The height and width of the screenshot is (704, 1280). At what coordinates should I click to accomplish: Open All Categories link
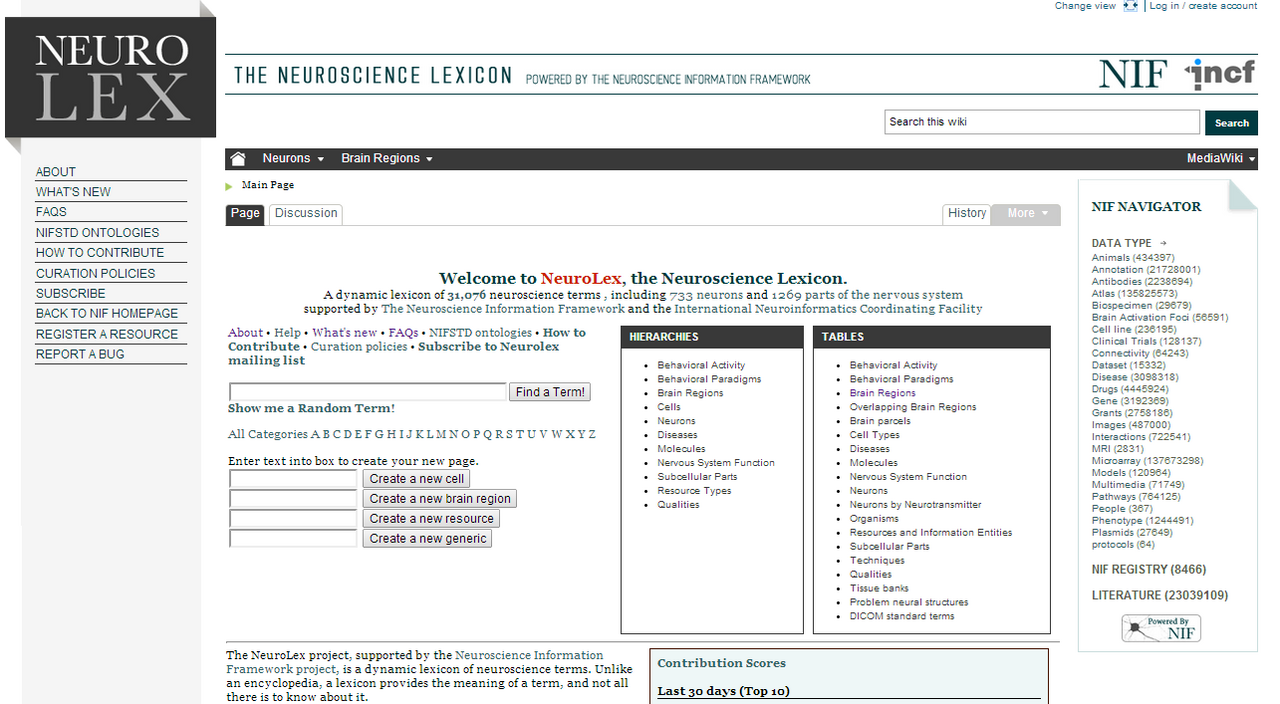268,434
